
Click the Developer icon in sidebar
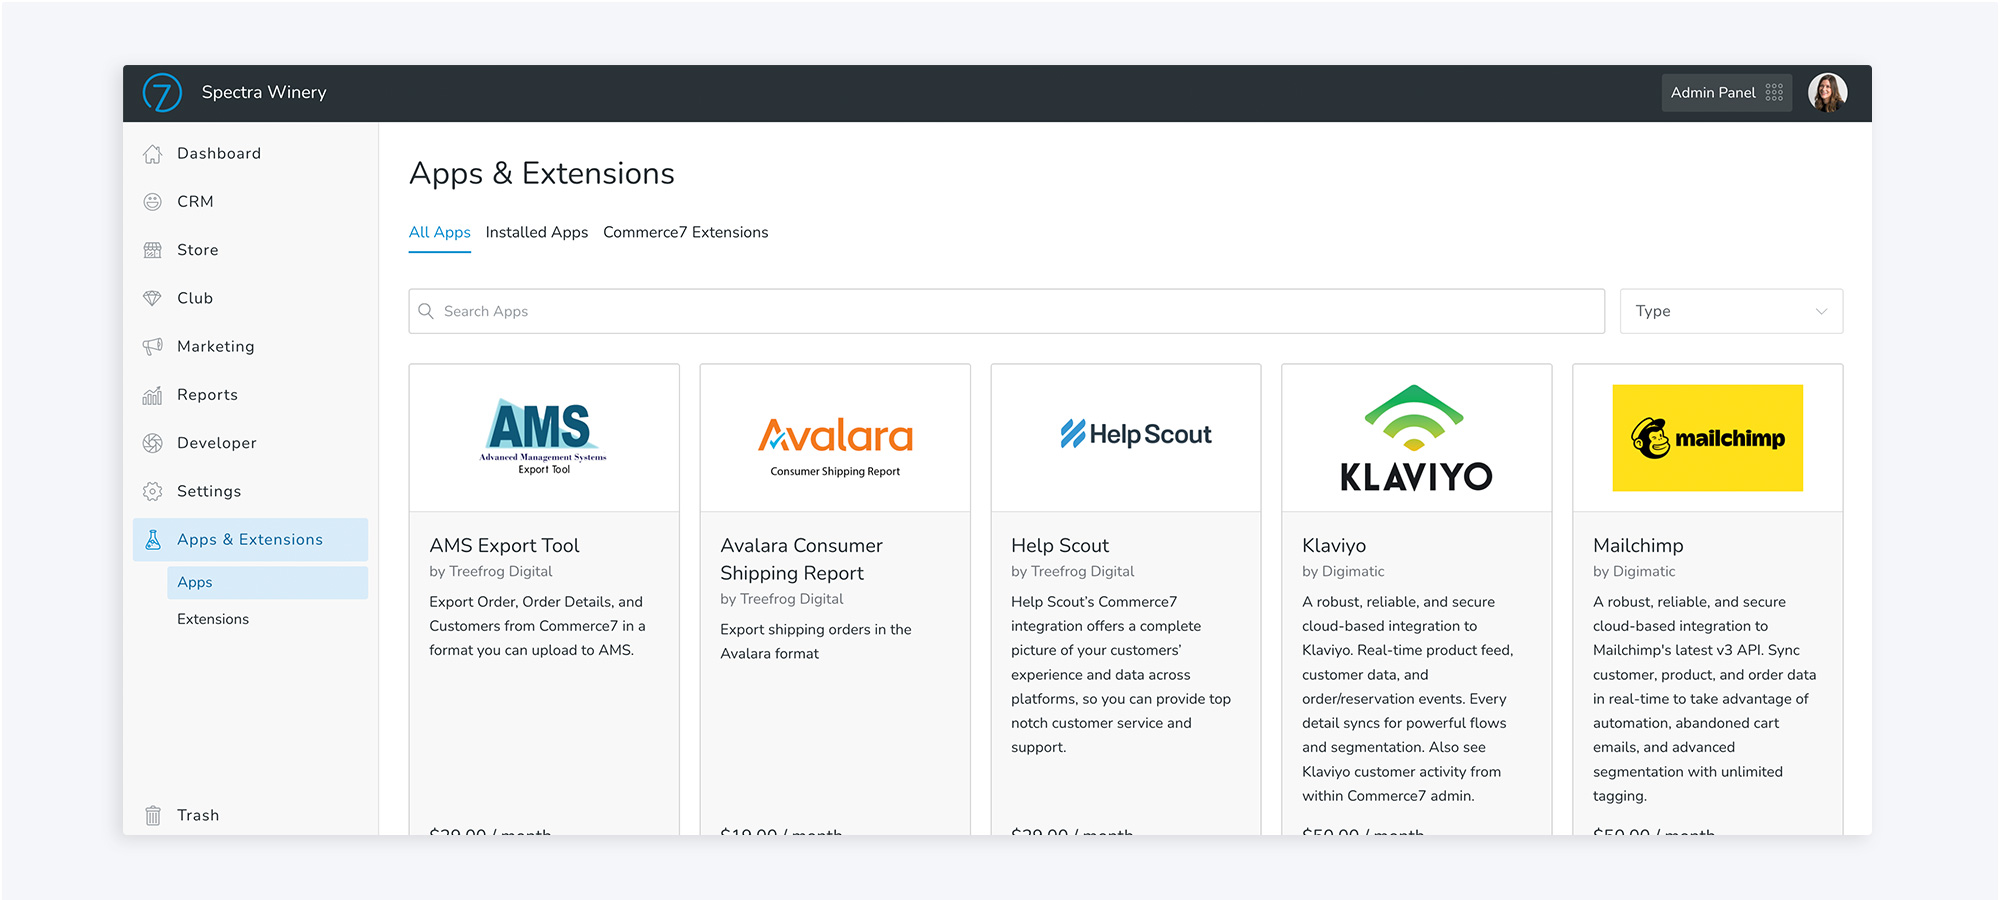click(x=152, y=443)
